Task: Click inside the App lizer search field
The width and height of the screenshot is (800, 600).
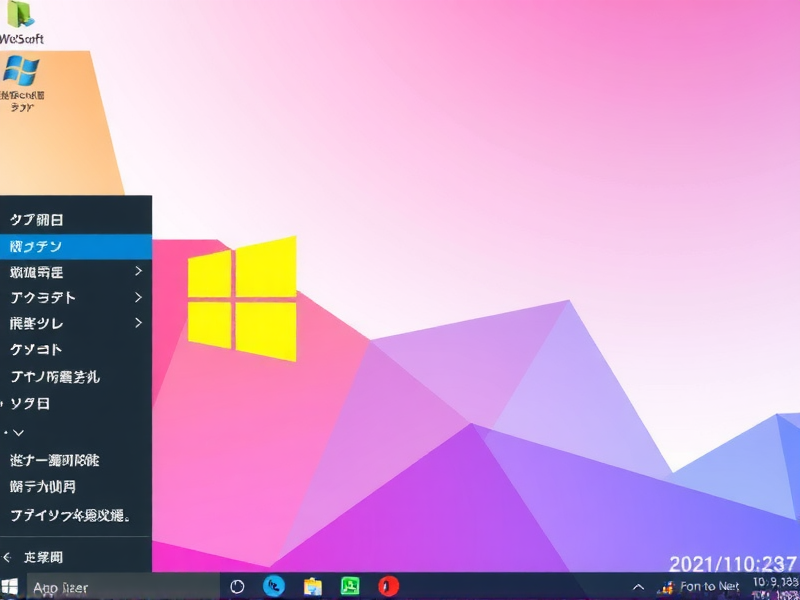Action: tap(110, 587)
